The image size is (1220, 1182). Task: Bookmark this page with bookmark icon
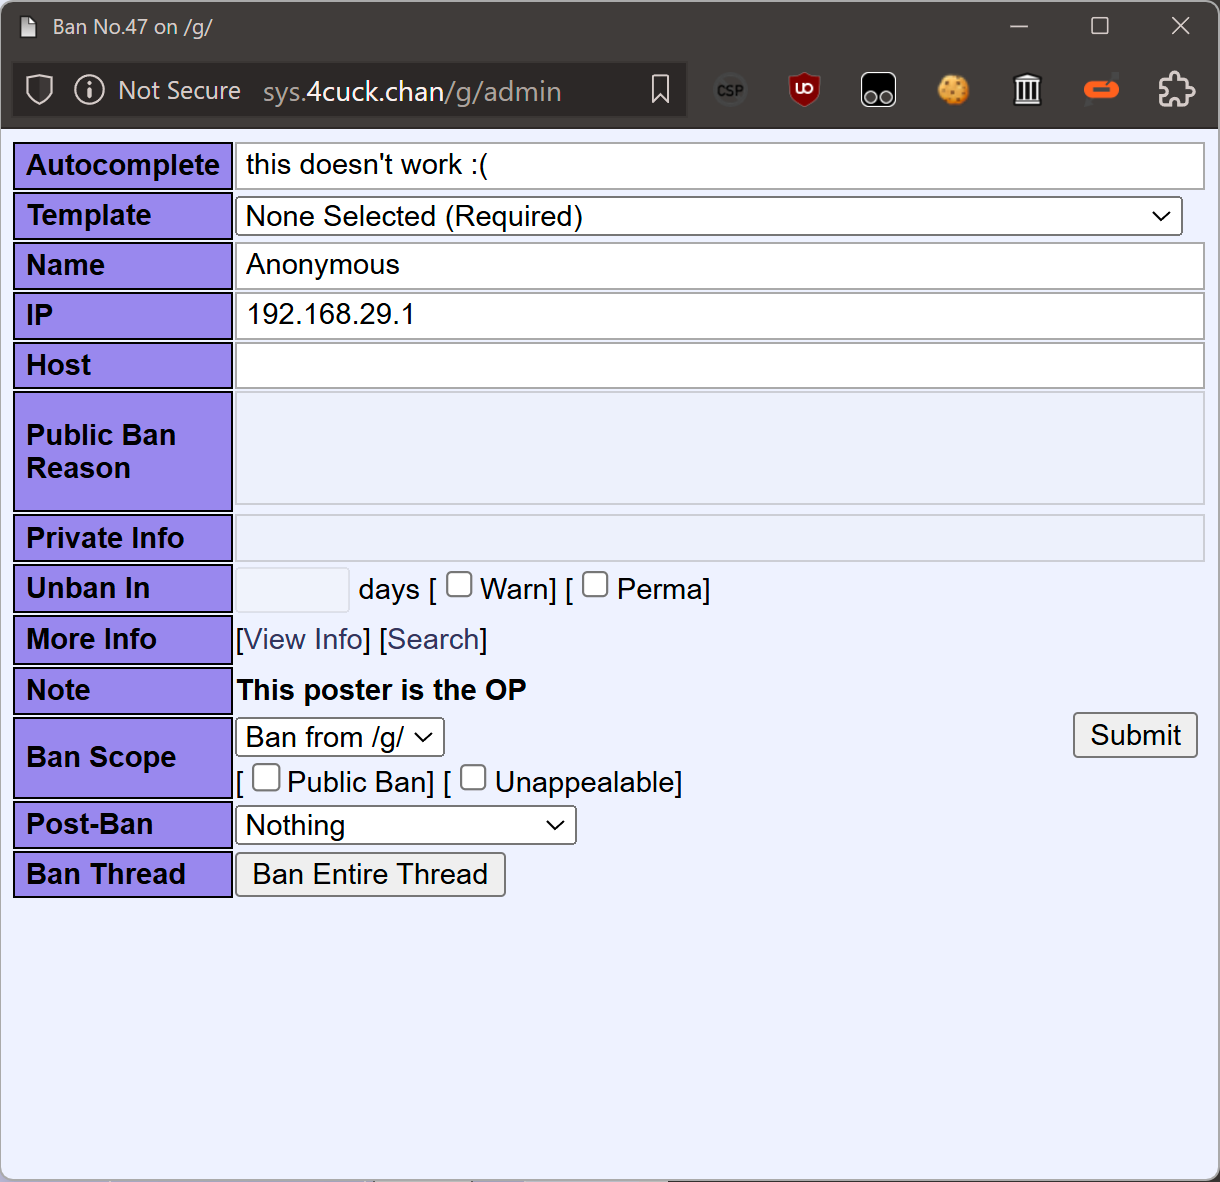point(660,90)
